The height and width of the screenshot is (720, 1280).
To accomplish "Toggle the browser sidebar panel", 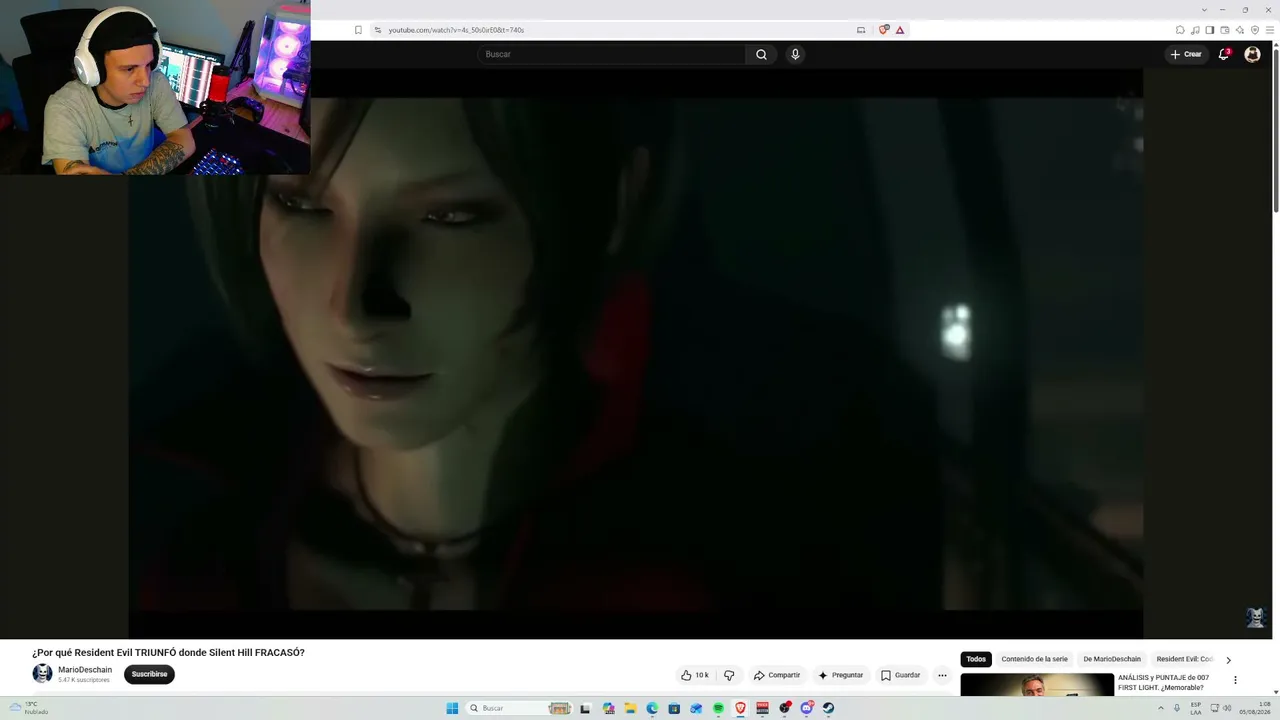I will (1209, 30).
